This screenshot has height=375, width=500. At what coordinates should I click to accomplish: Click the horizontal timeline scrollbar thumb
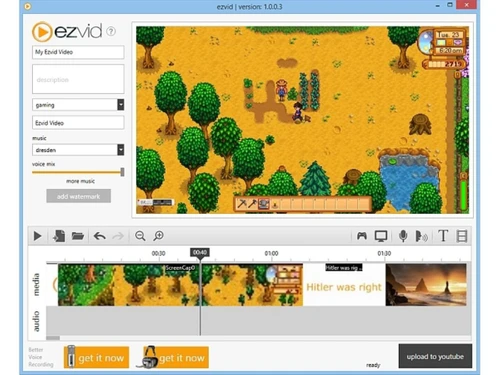pyautogui.click(x=53, y=338)
